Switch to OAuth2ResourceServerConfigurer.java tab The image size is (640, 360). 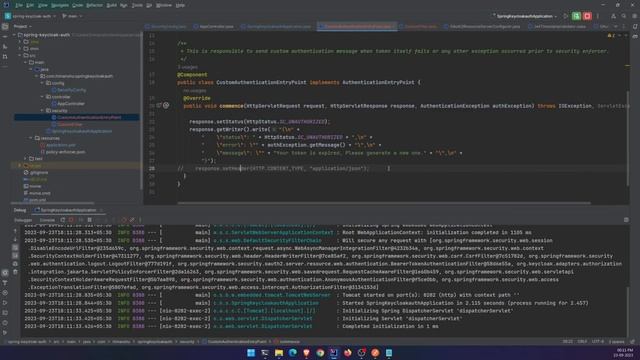(482, 27)
